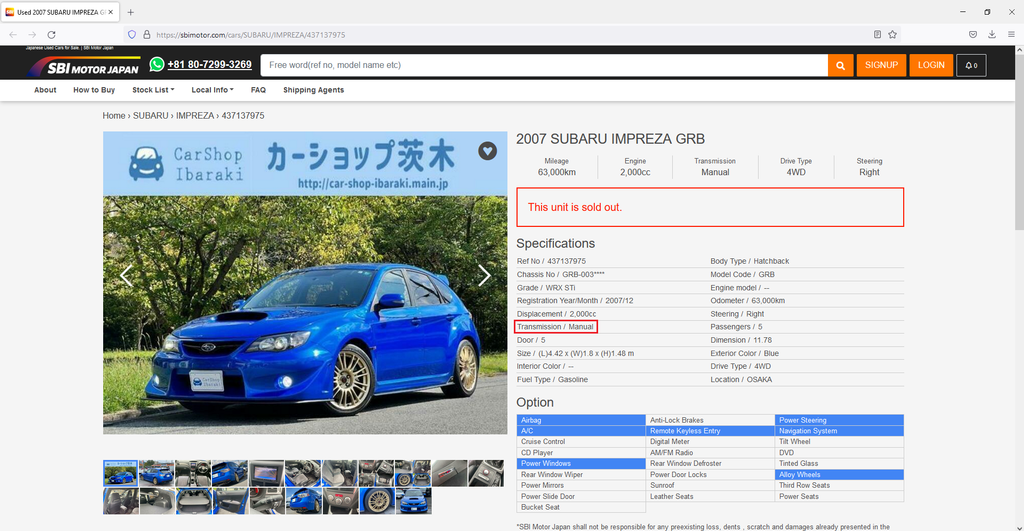Open IMPREZA breadcrumb link

pyautogui.click(x=195, y=116)
